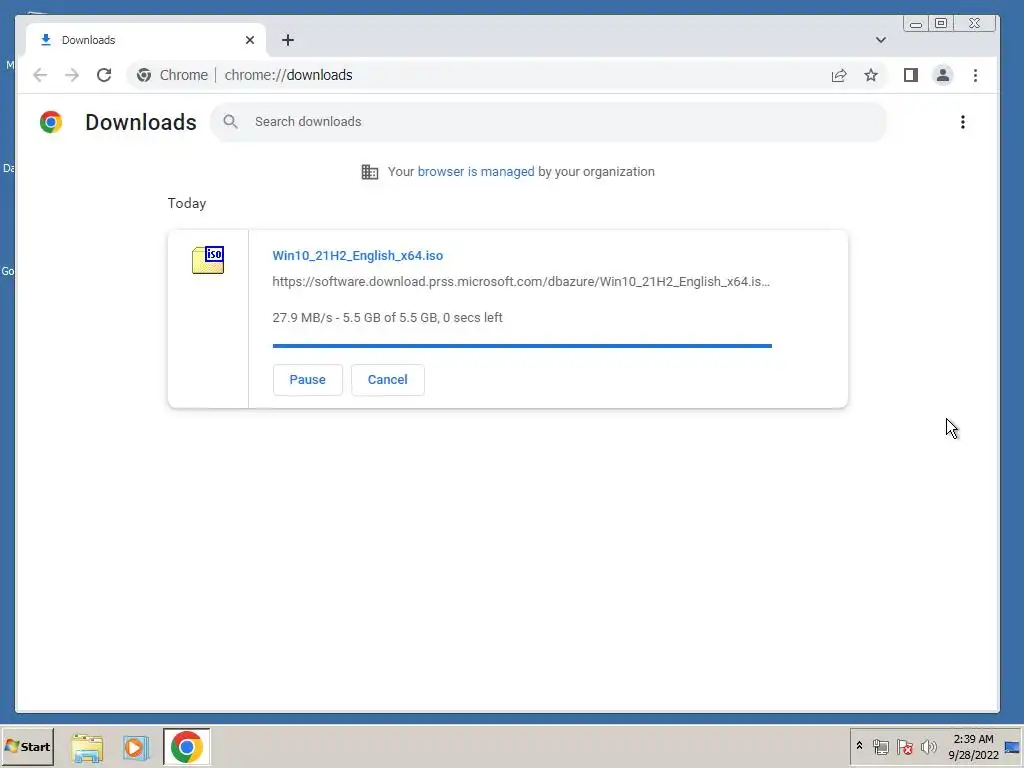Launch Windows Media Player from taskbar
This screenshot has height=768, width=1024.
pyautogui.click(x=136, y=747)
